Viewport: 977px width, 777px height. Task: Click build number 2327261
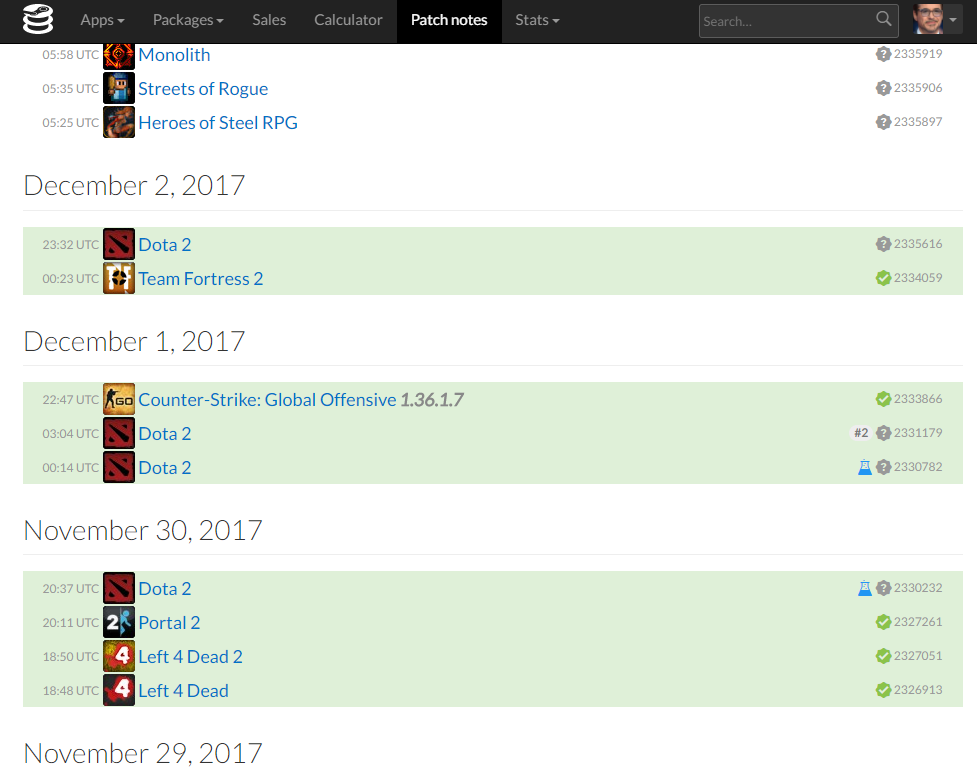click(x=918, y=622)
